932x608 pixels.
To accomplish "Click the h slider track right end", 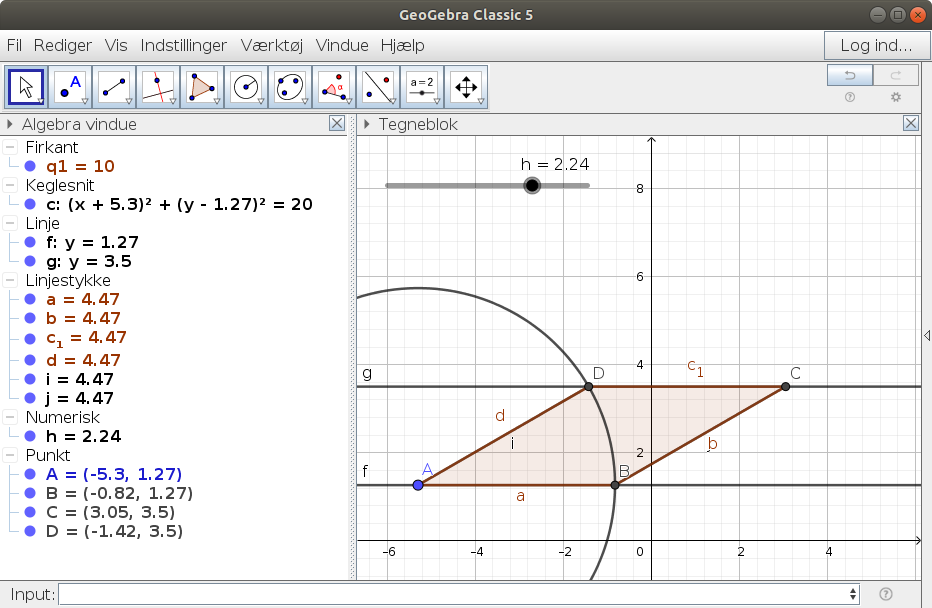I will coord(587,185).
